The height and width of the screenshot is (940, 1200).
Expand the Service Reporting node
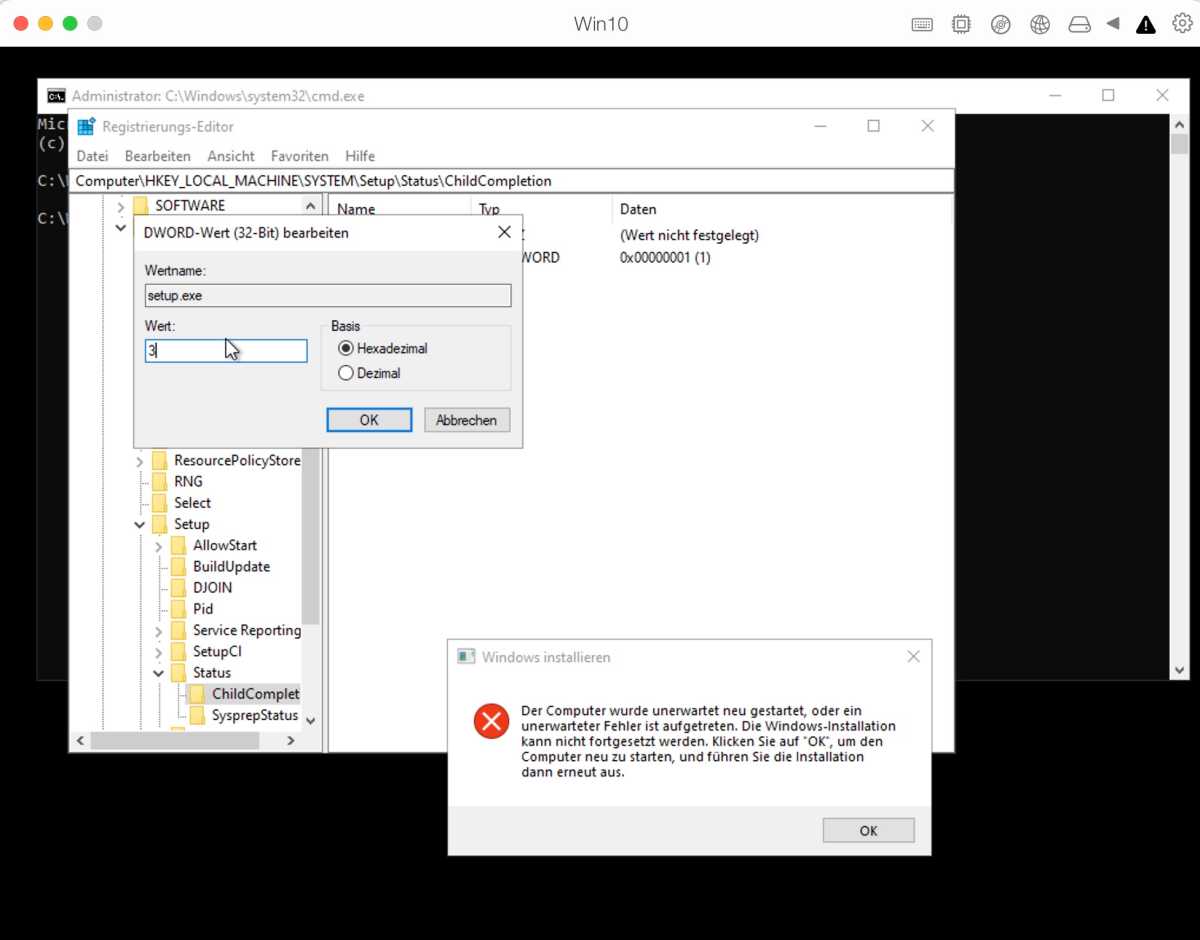pyautogui.click(x=158, y=631)
